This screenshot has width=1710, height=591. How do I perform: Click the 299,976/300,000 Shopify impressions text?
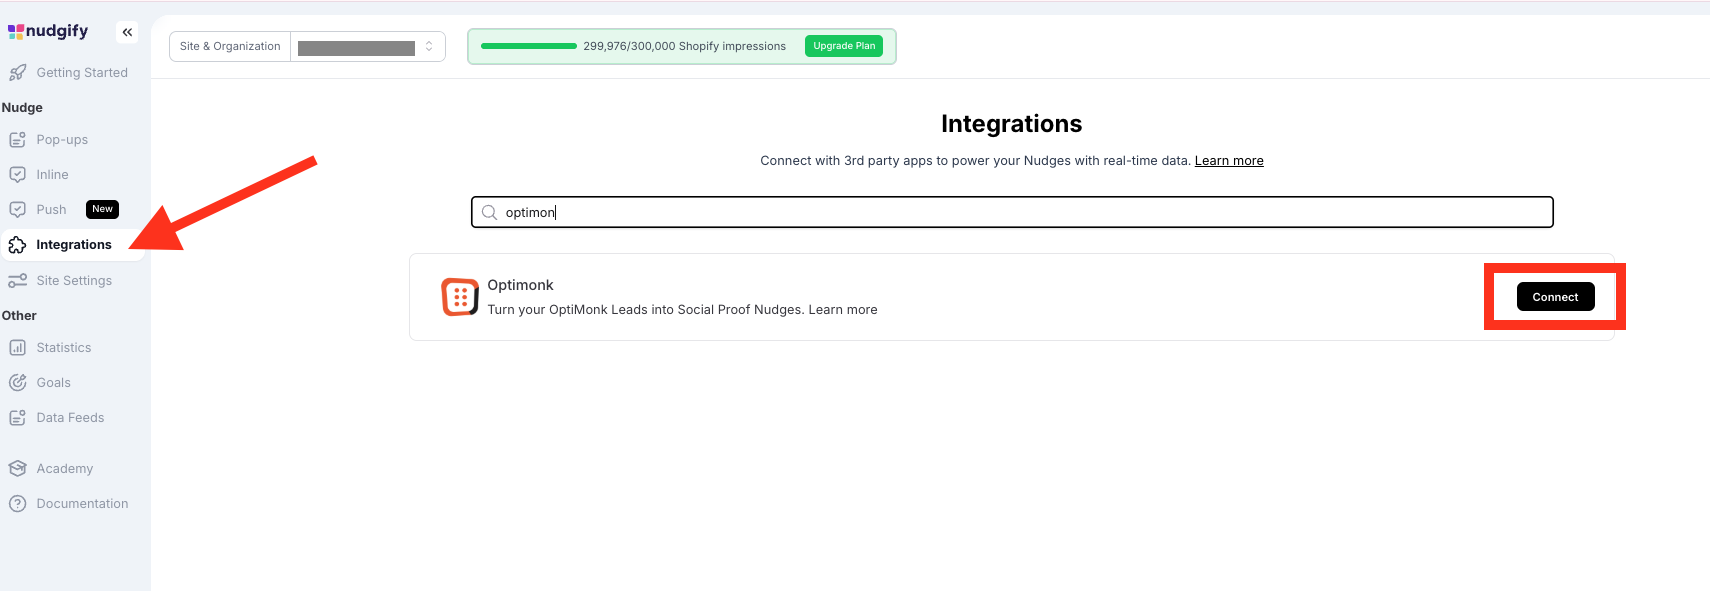coord(685,46)
